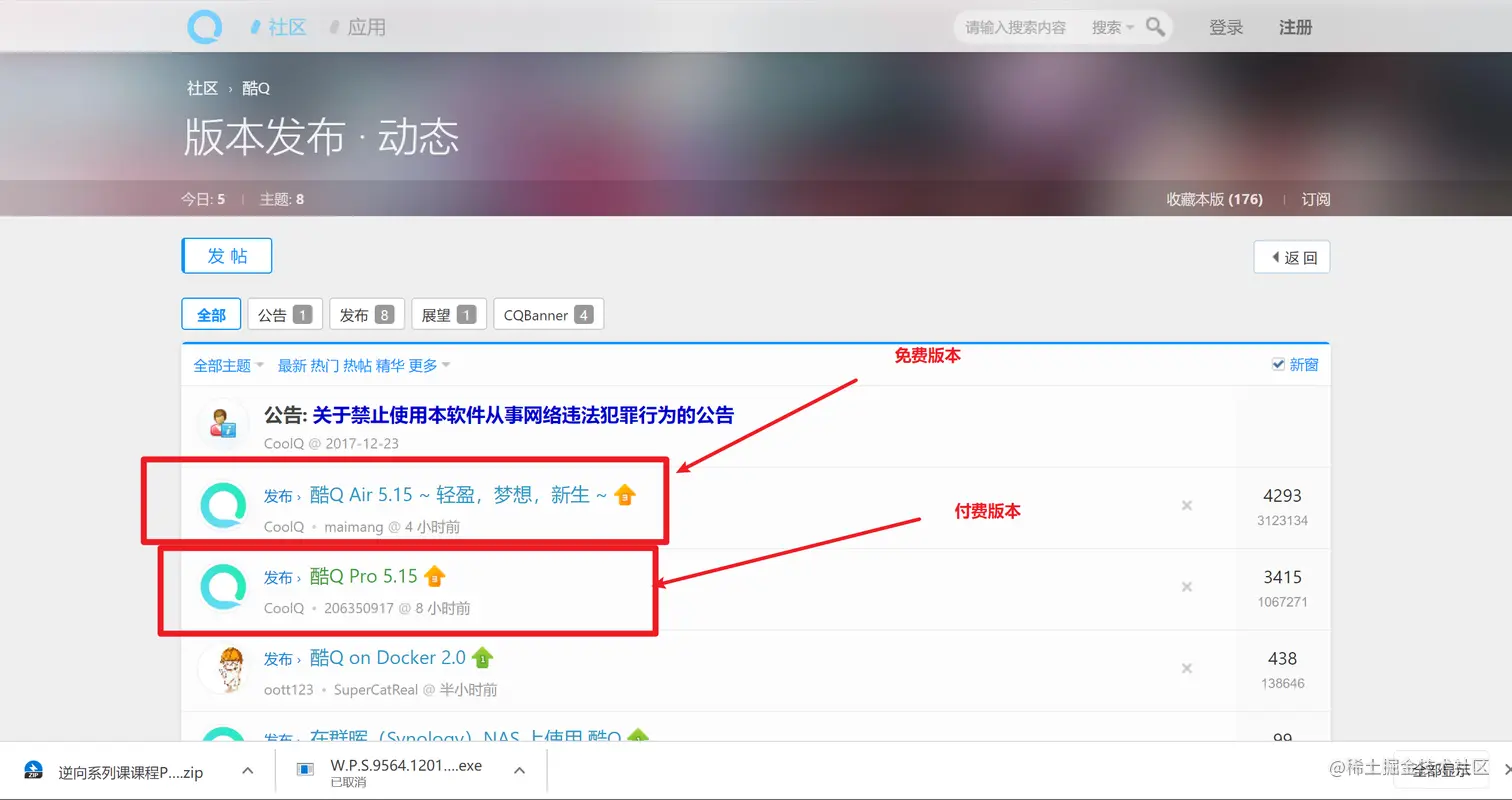Click the X icon on 酷Q Pro row

pos(1187,587)
